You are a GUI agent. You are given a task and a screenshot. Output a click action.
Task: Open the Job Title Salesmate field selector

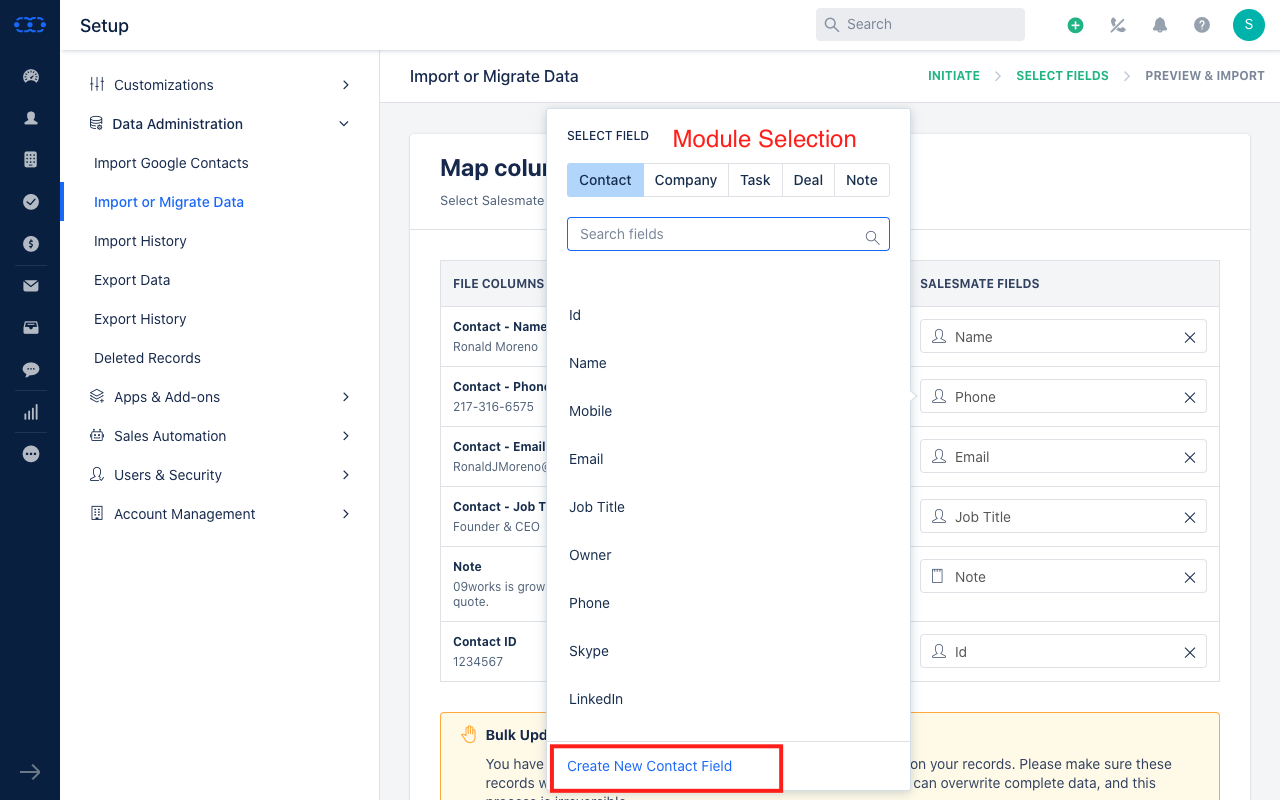(x=1063, y=517)
